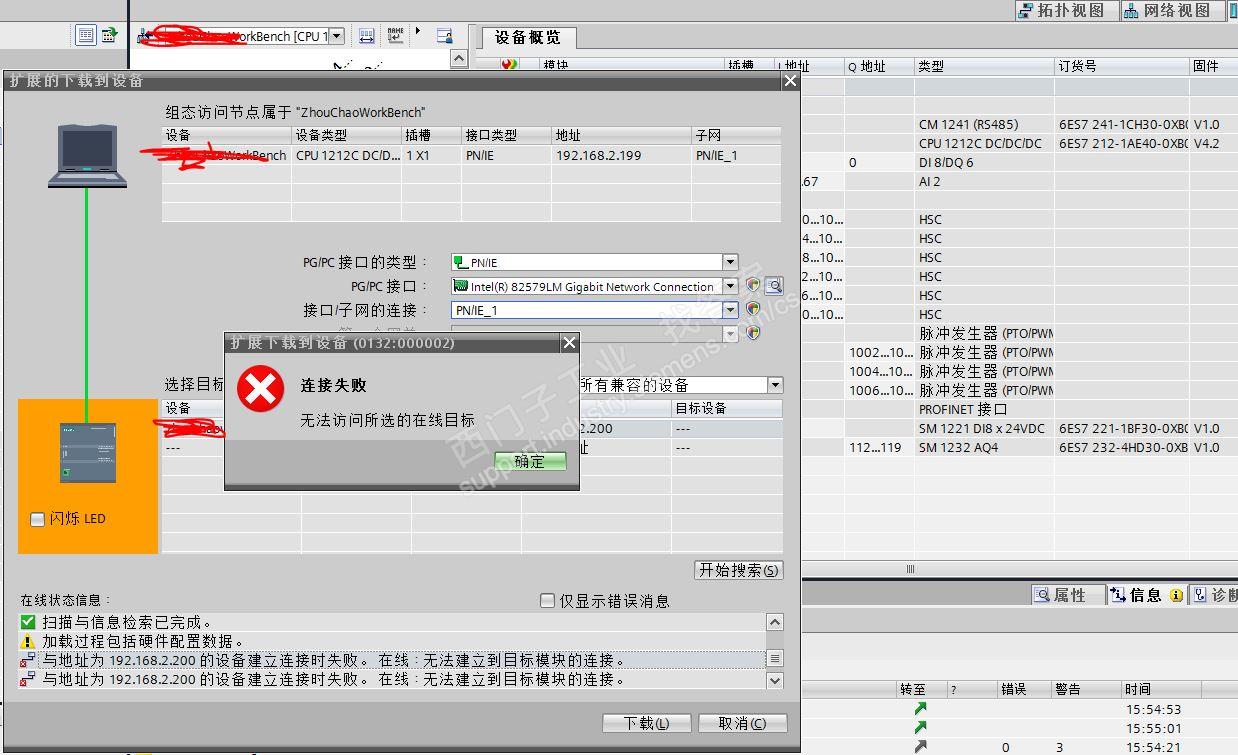The width and height of the screenshot is (1238, 755).
Task: Open the 所有兼容的设备 filter dropdown
Action: tap(775, 385)
